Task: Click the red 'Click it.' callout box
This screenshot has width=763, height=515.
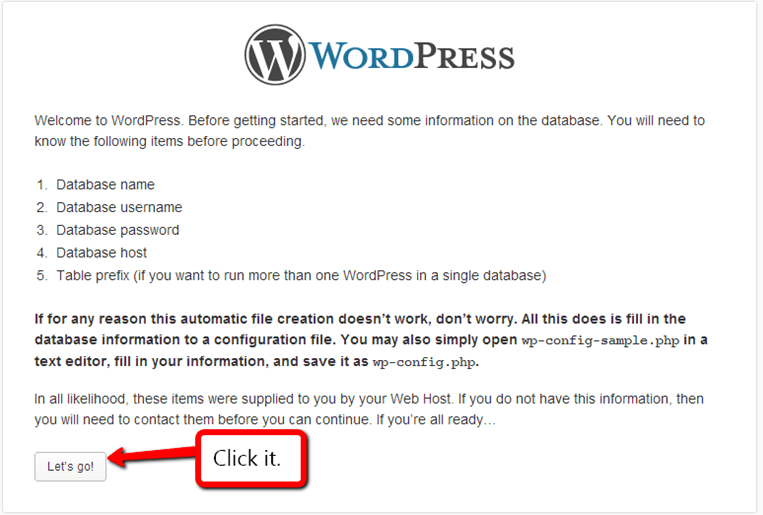Action: [x=252, y=459]
